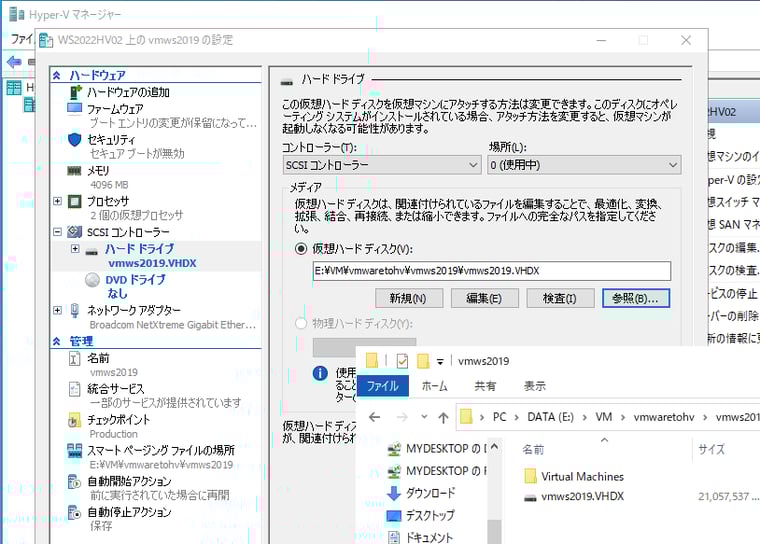Select Desktop (デスクトップ) icon in Explorer sidebar
Image resolution: width=760 pixels, height=544 pixels.
click(x=394, y=515)
